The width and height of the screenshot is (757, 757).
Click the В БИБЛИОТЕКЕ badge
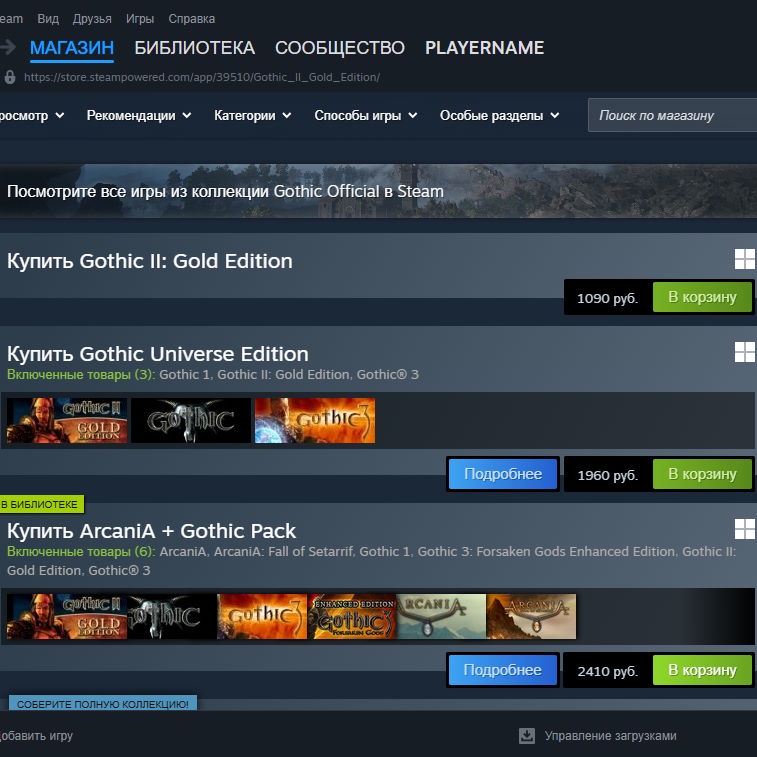(42, 504)
